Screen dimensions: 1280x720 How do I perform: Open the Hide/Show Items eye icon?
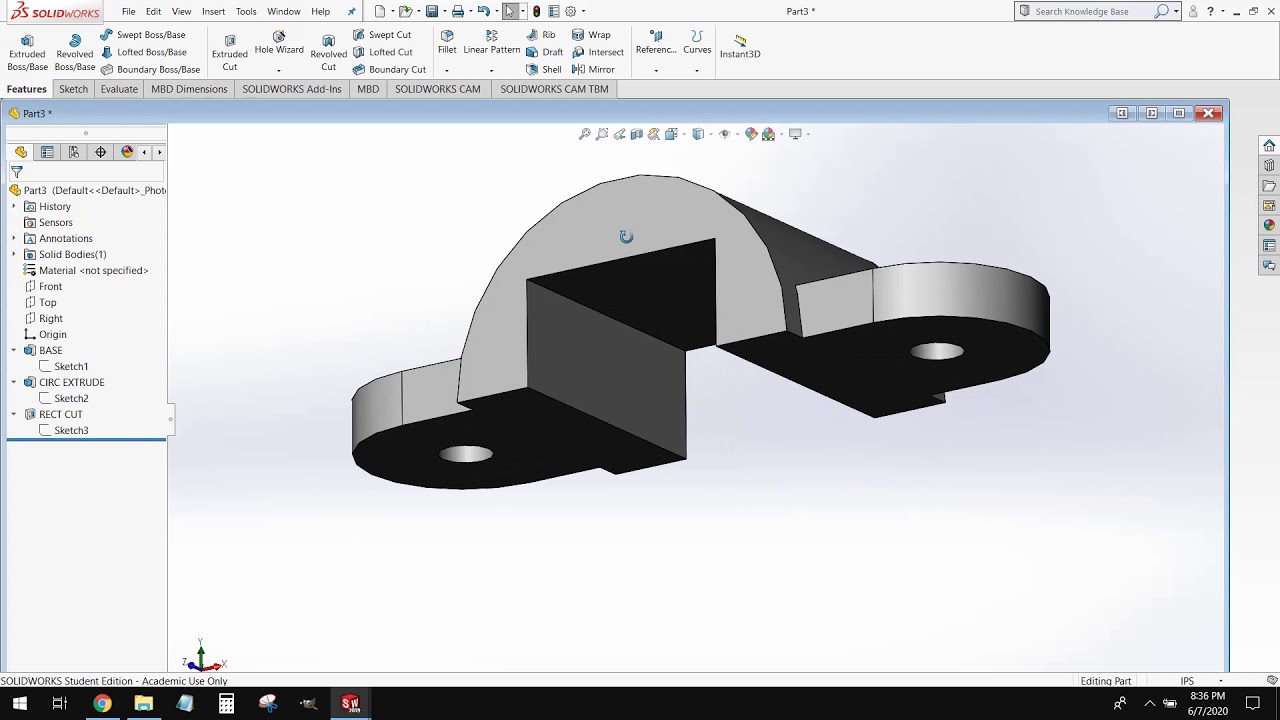tap(724, 134)
